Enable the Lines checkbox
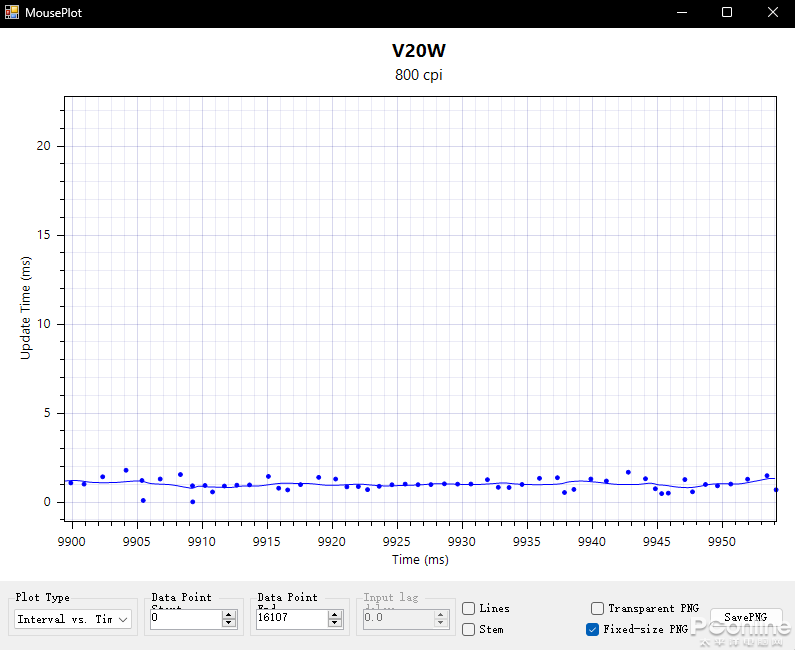The width and height of the screenshot is (795, 650). click(x=468, y=608)
